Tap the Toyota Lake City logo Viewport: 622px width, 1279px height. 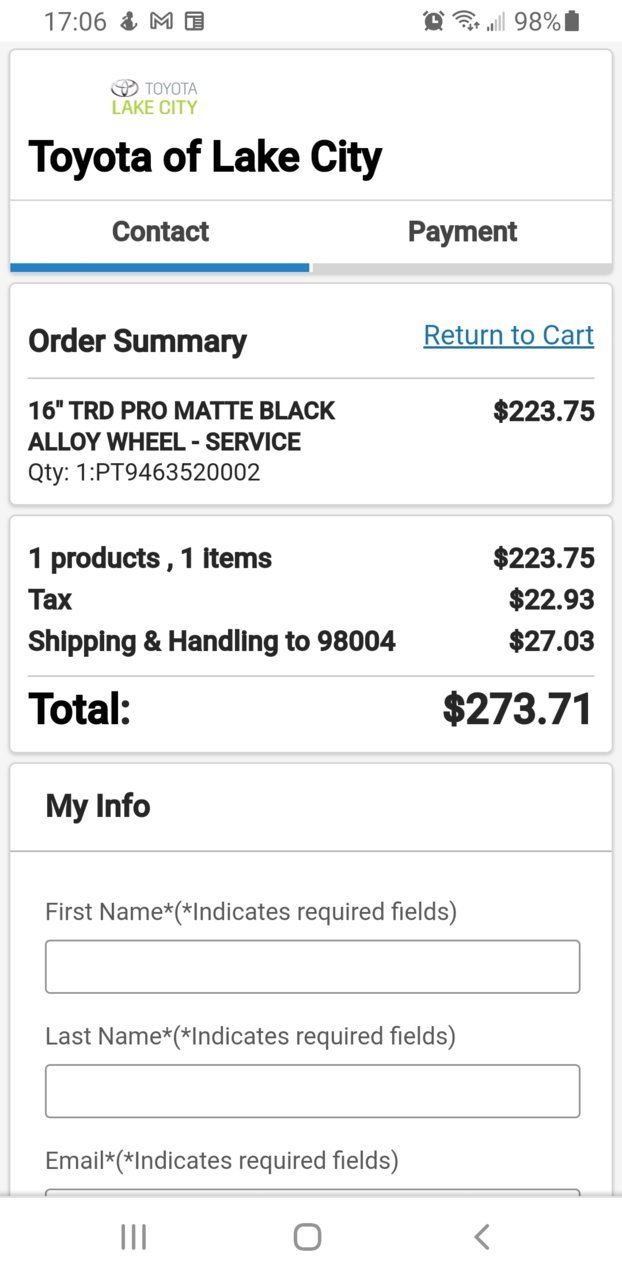(x=154, y=97)
